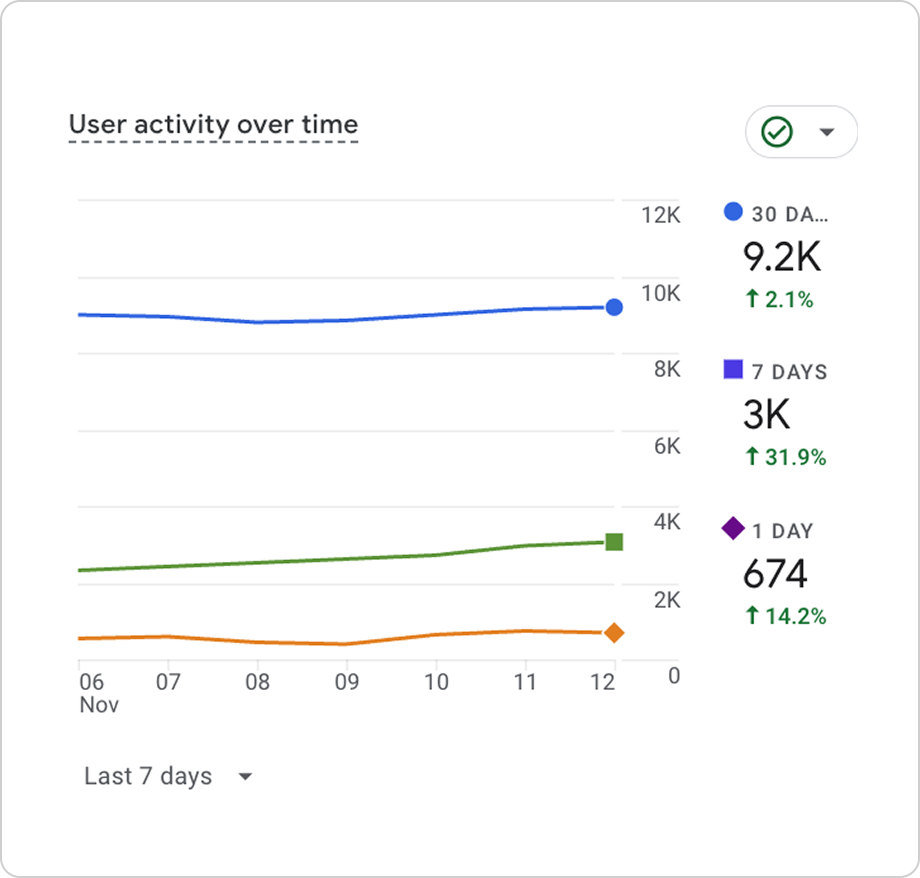Open the User activity over time report

tap(213, 124)
